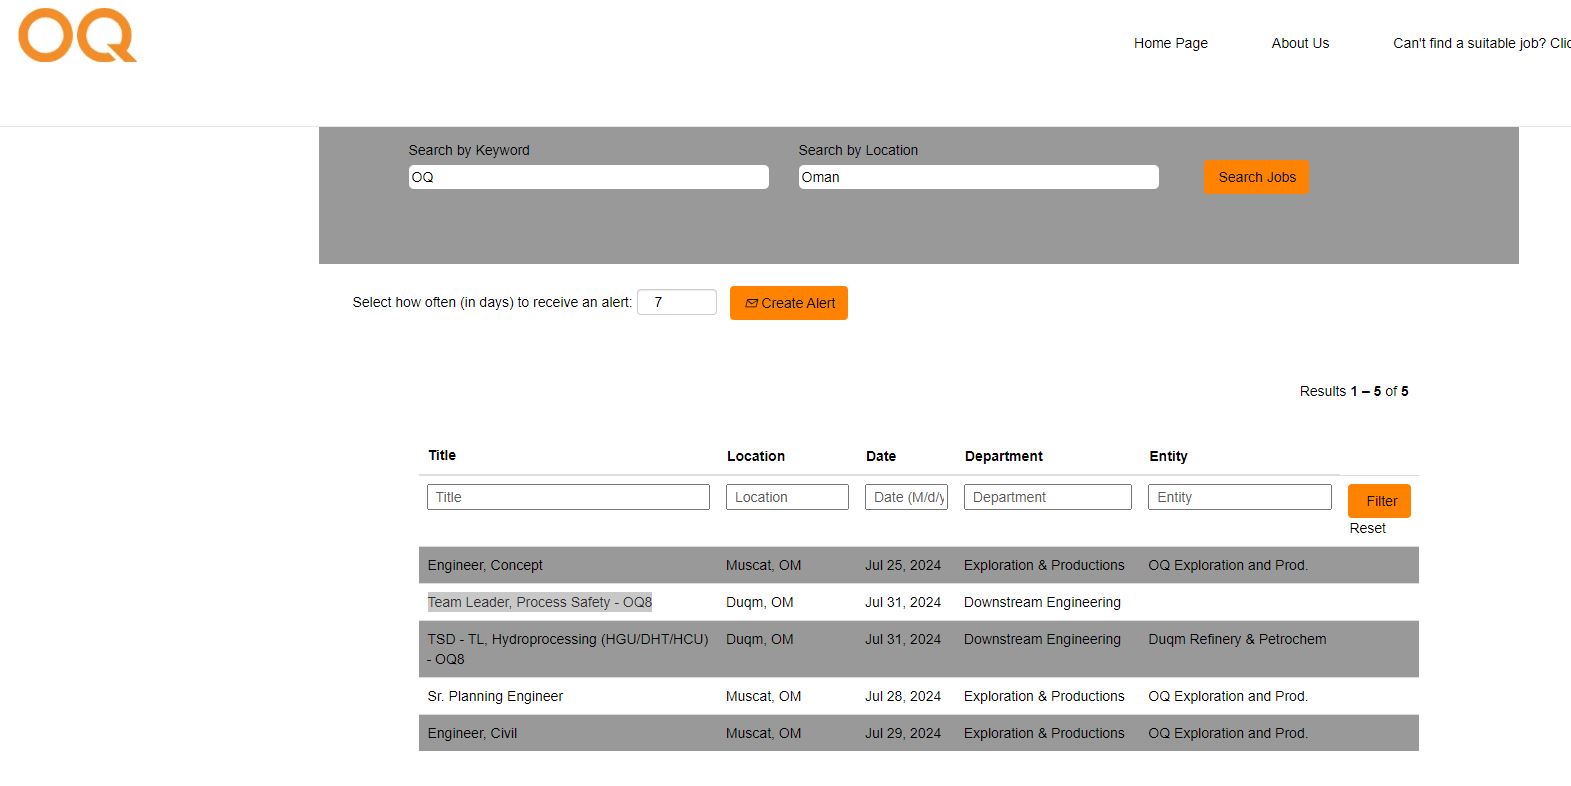Sort by the Entity column header
Viewport: 1571px width, 786px height.
[x=1168, y=456]
